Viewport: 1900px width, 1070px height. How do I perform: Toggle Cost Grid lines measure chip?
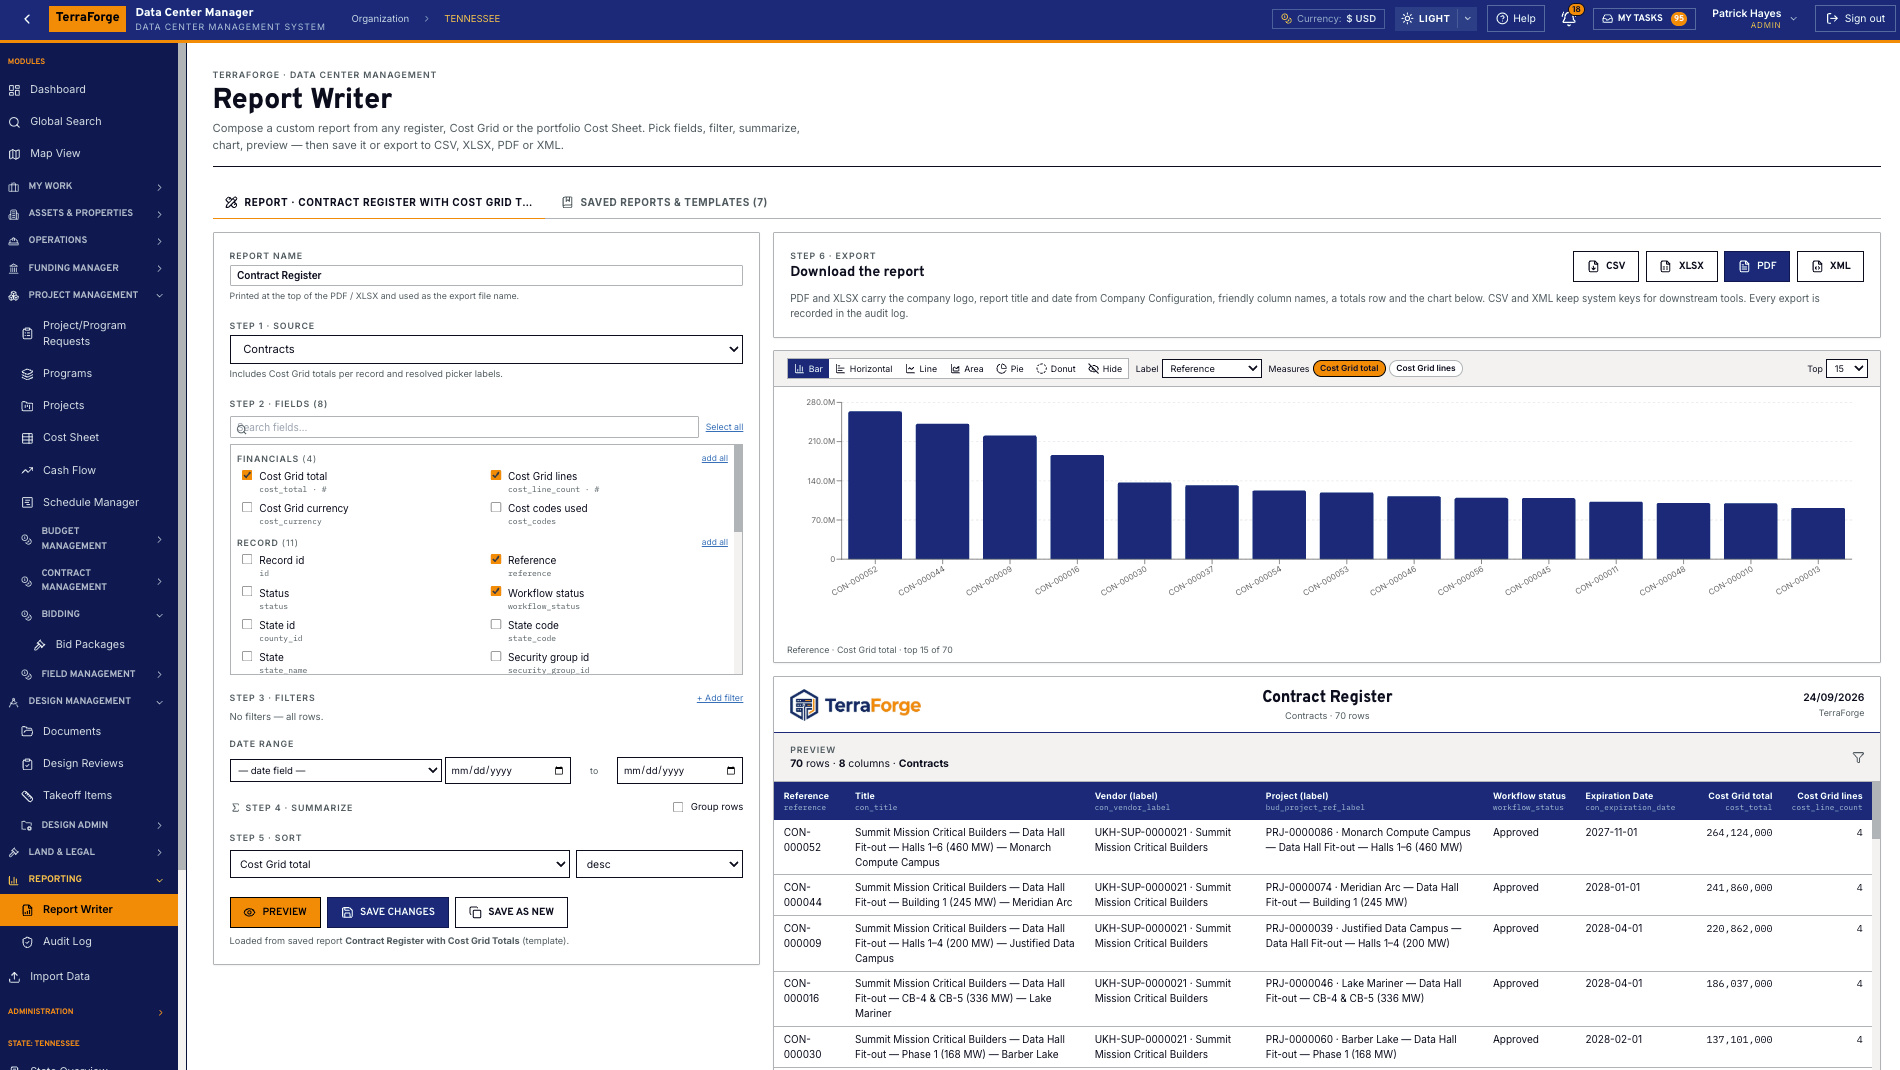click(1426, 369)
